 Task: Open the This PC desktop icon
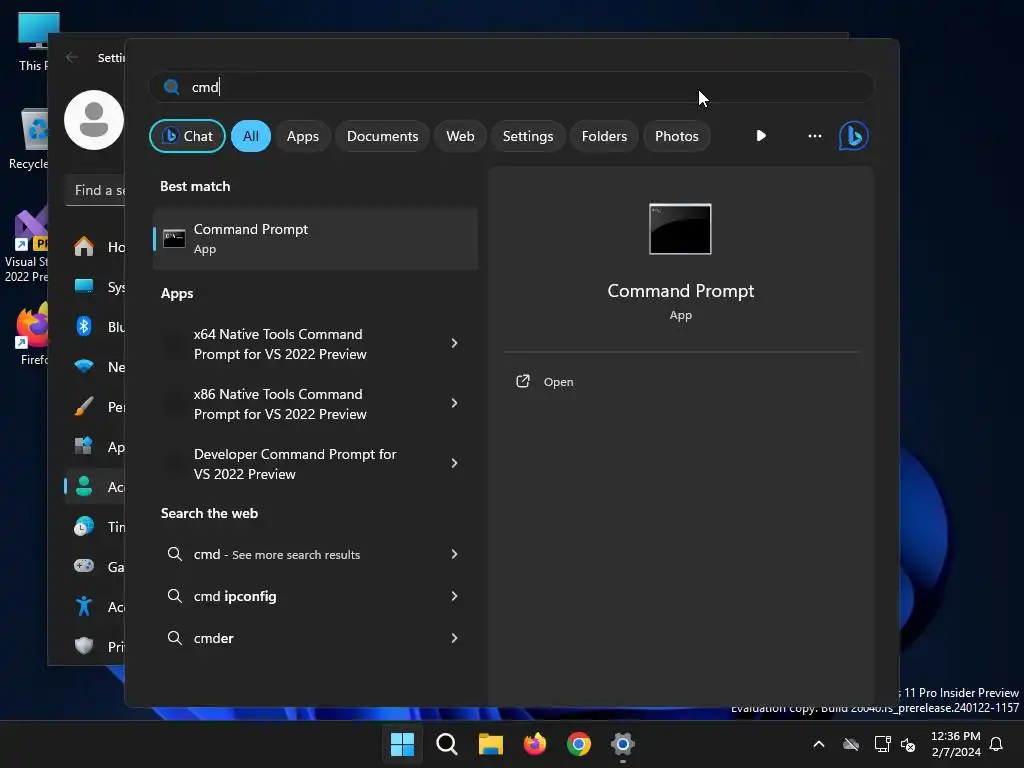[x=33, y=40]
